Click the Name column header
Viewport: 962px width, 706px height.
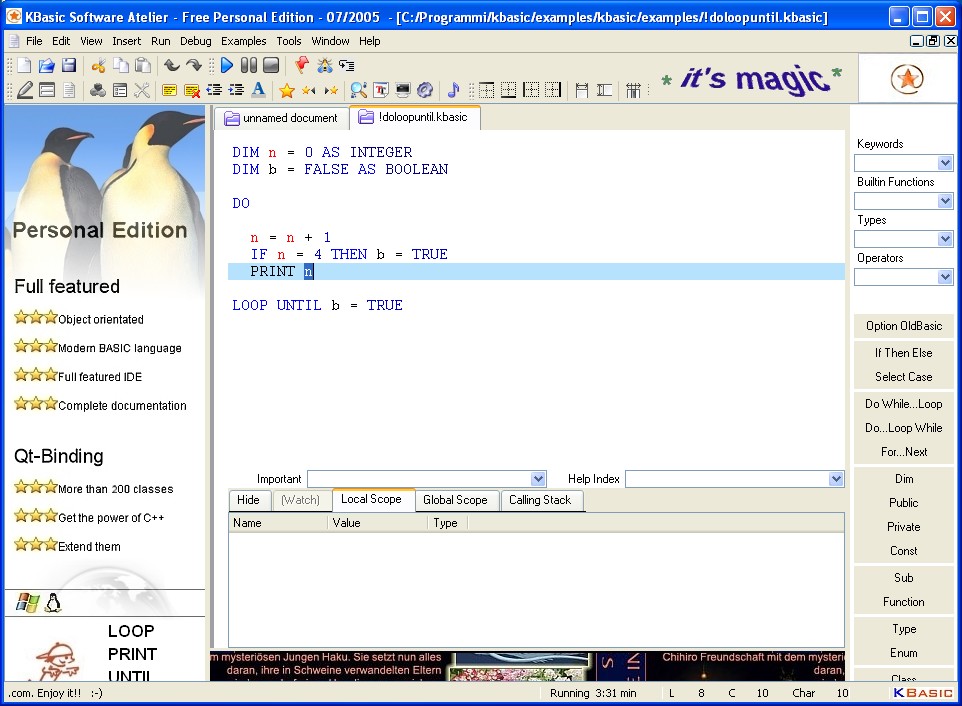pos(278,523)
